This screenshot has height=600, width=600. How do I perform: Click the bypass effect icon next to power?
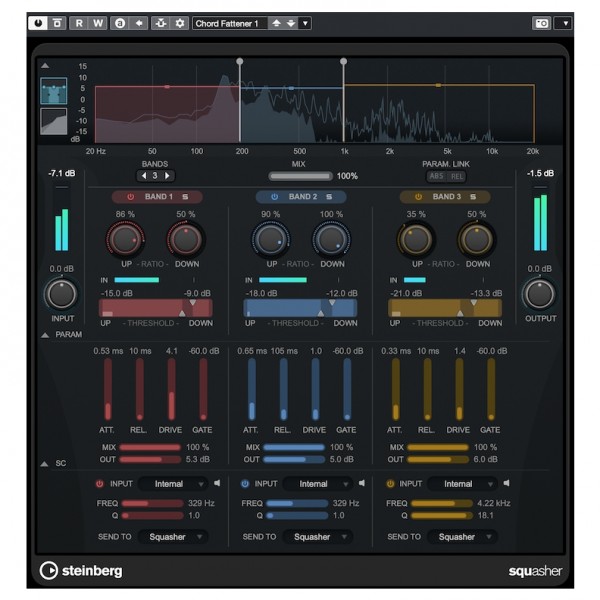[57, 23]
